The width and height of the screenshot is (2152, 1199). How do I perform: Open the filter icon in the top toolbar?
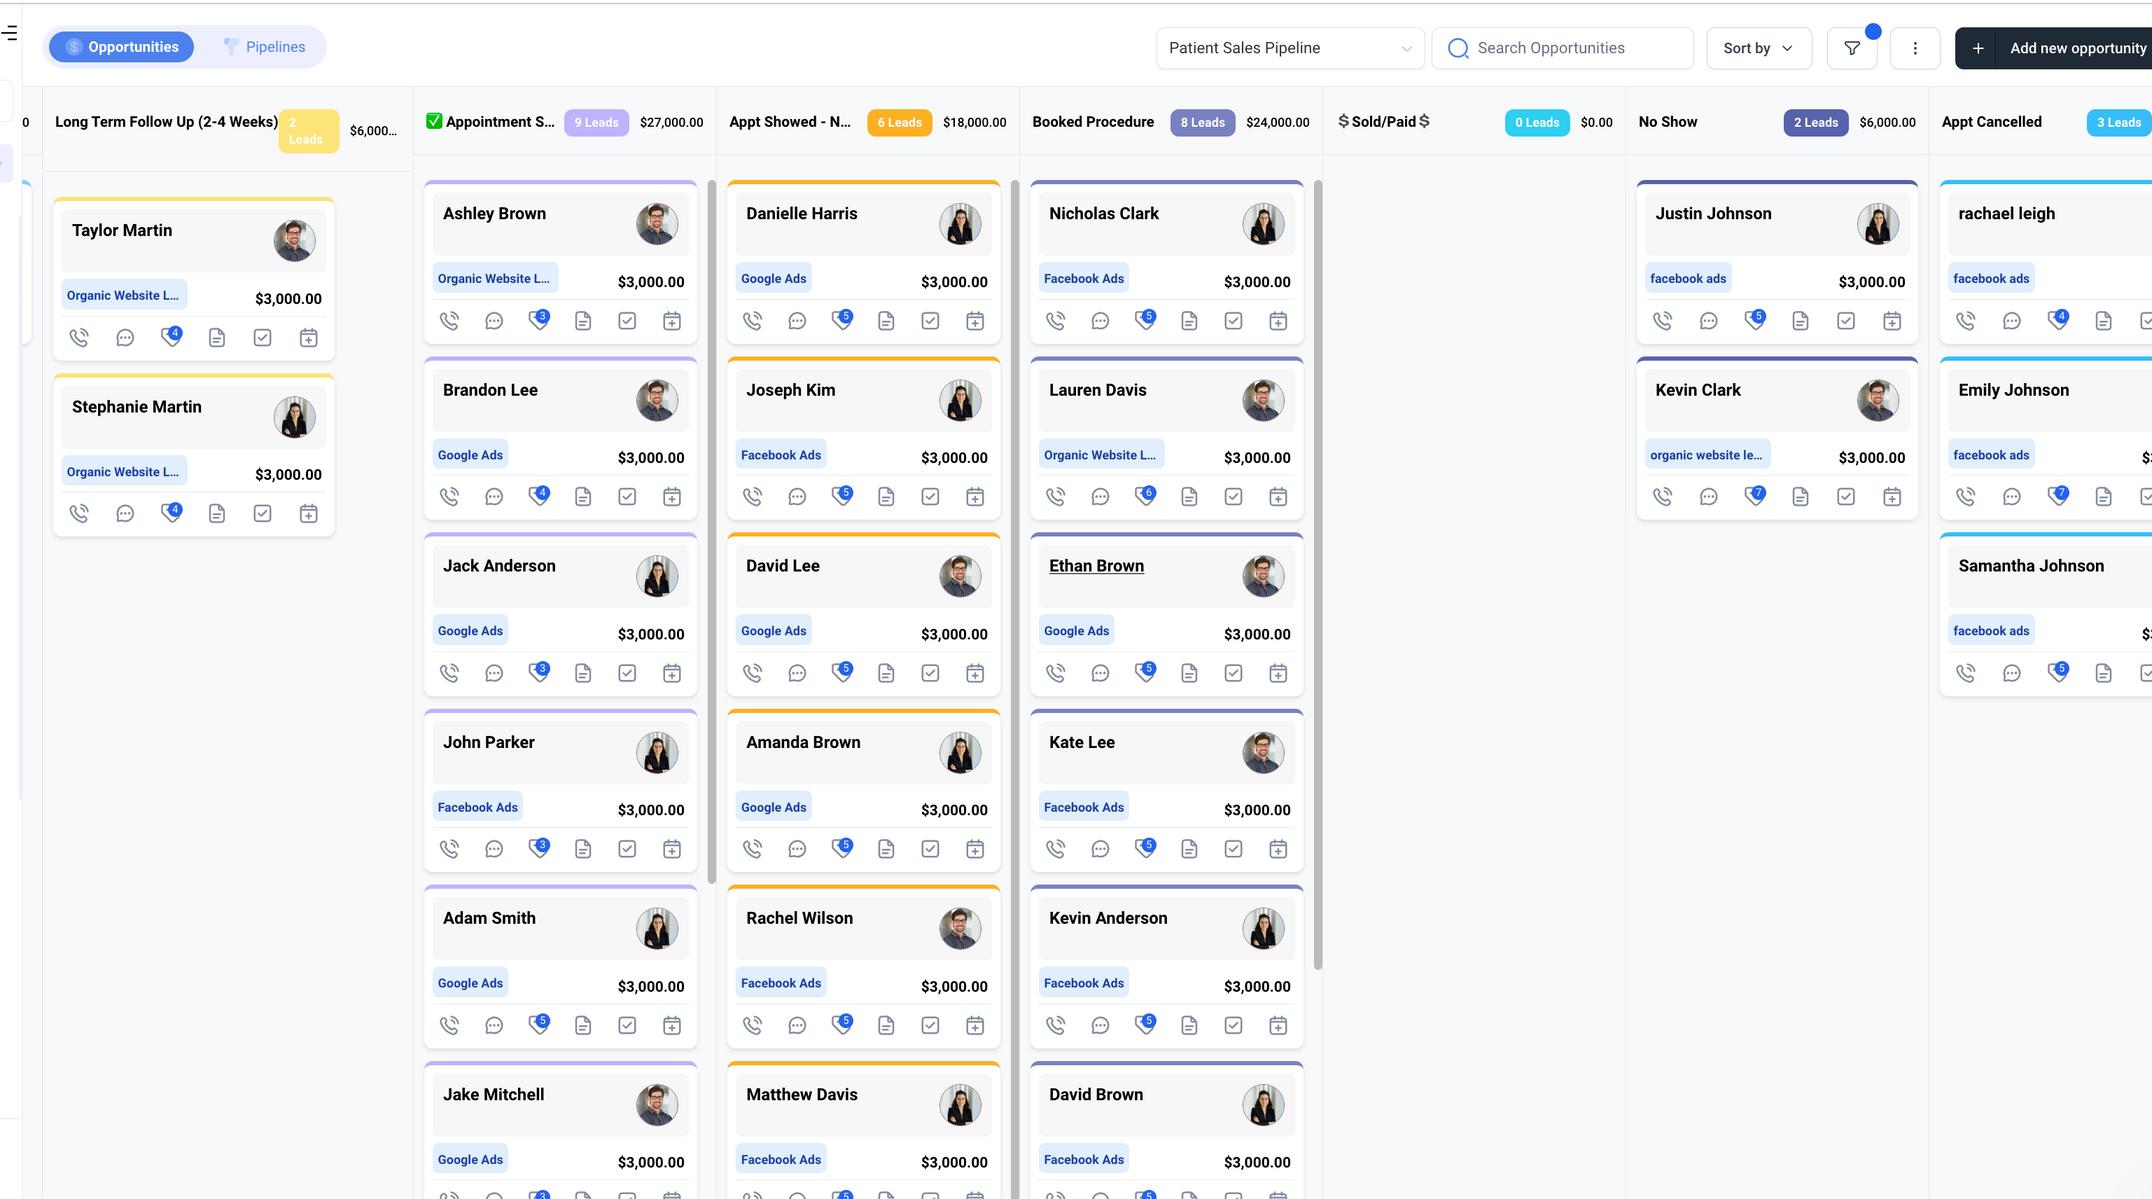pos(1852,47)
